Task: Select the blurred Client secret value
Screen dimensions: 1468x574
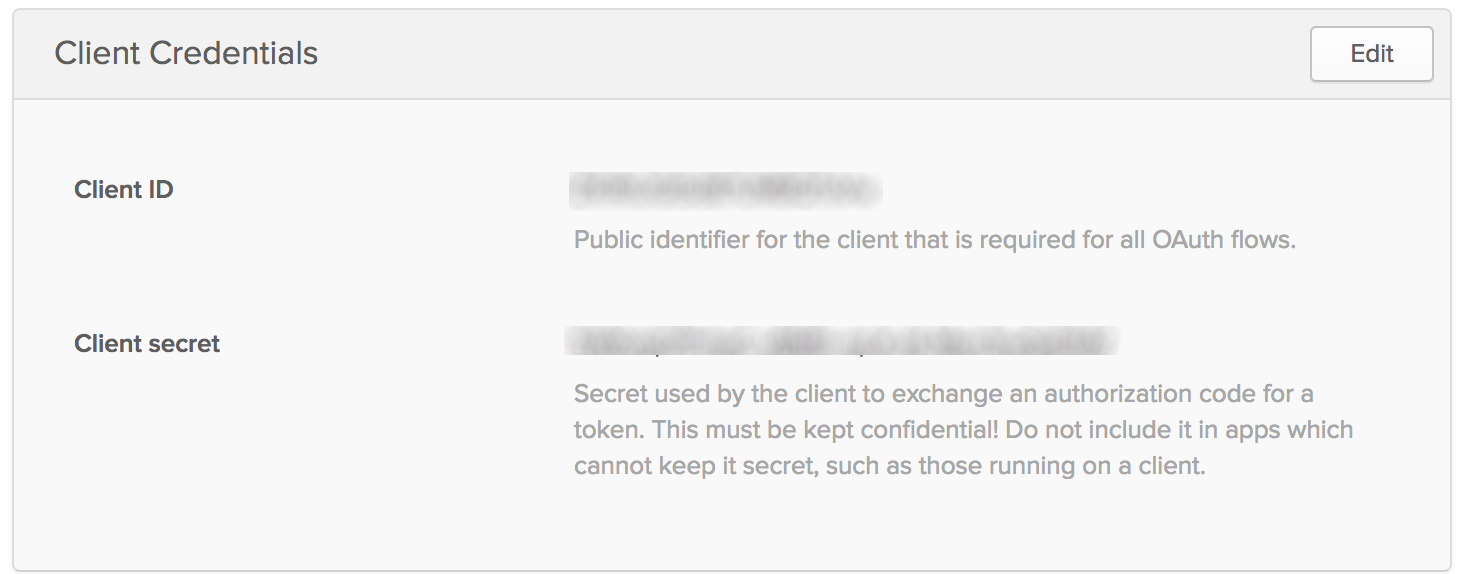Action: [x=842, y=342]
